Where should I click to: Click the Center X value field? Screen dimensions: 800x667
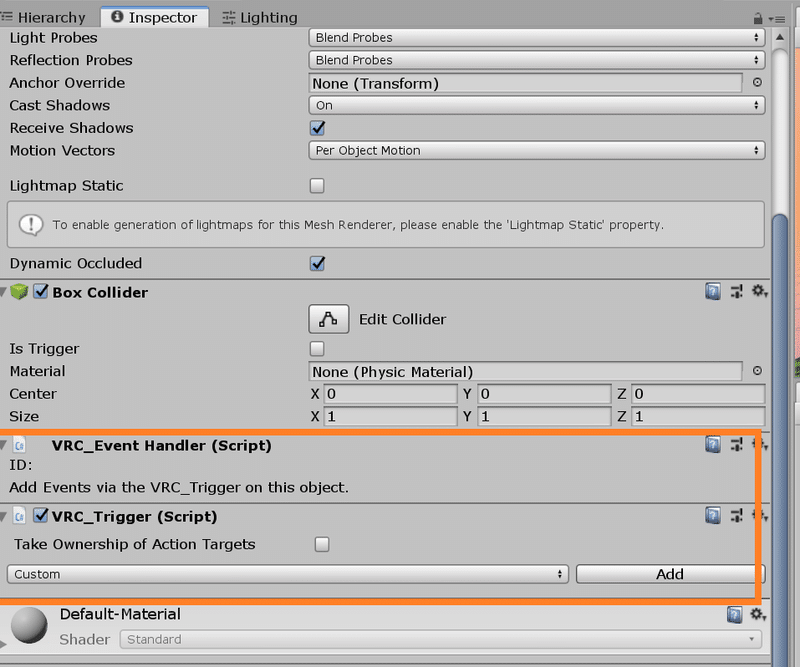pyautogui.click(x=390, y=393)
